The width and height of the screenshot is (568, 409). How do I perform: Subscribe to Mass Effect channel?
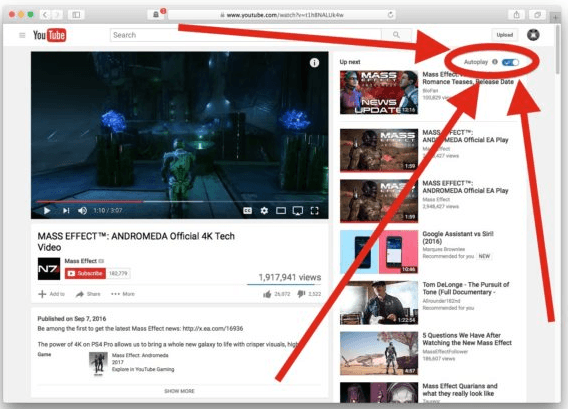[x=85, y=273]
